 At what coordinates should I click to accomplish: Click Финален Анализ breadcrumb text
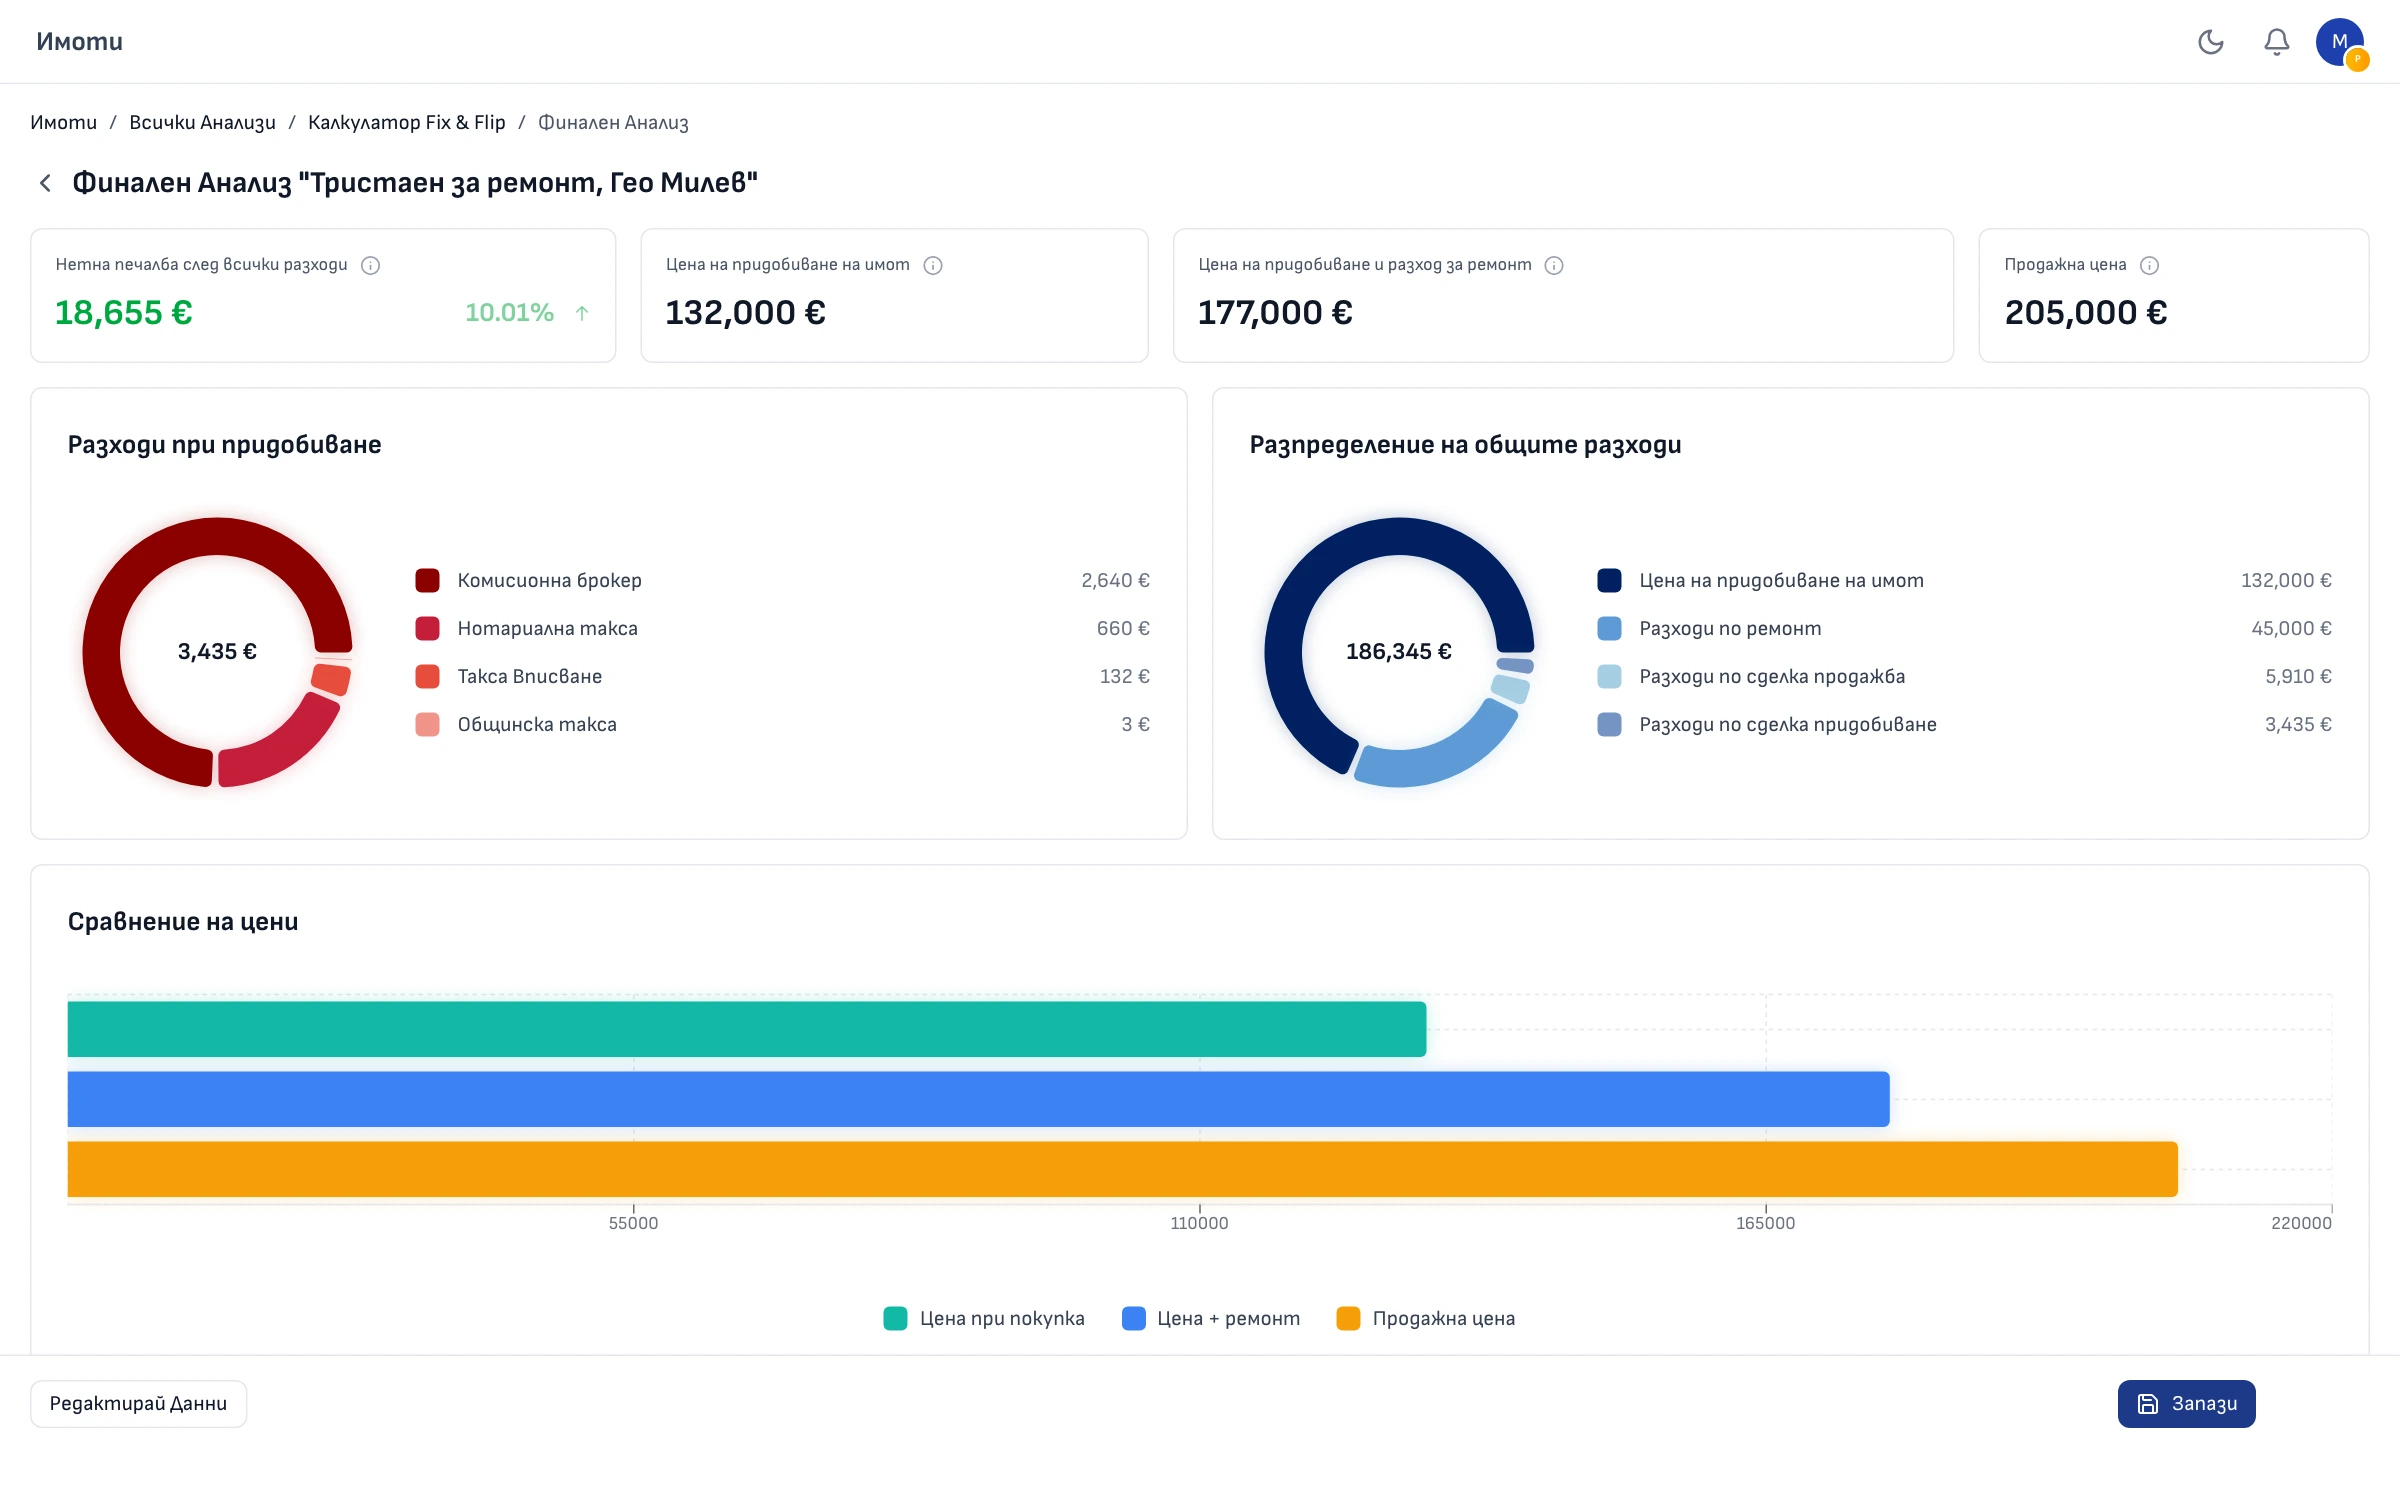point(613,122)
